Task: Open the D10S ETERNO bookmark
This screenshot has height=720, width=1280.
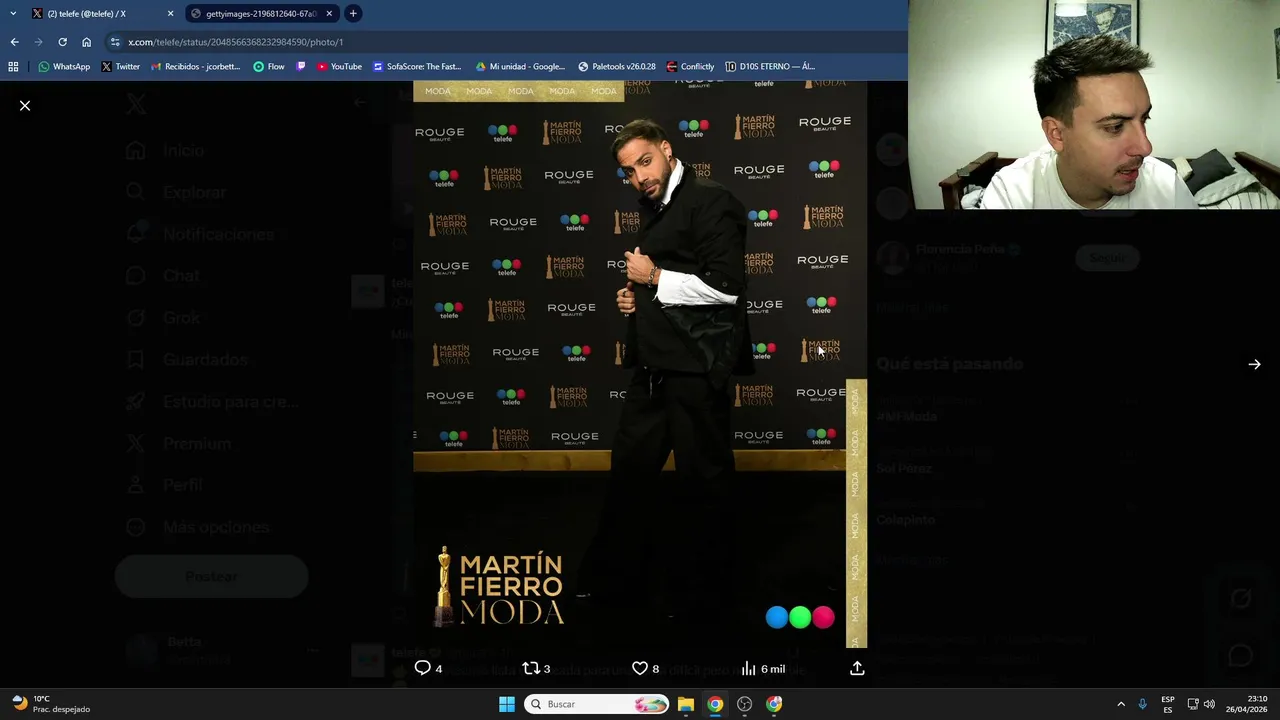Action: click(770, 67)
